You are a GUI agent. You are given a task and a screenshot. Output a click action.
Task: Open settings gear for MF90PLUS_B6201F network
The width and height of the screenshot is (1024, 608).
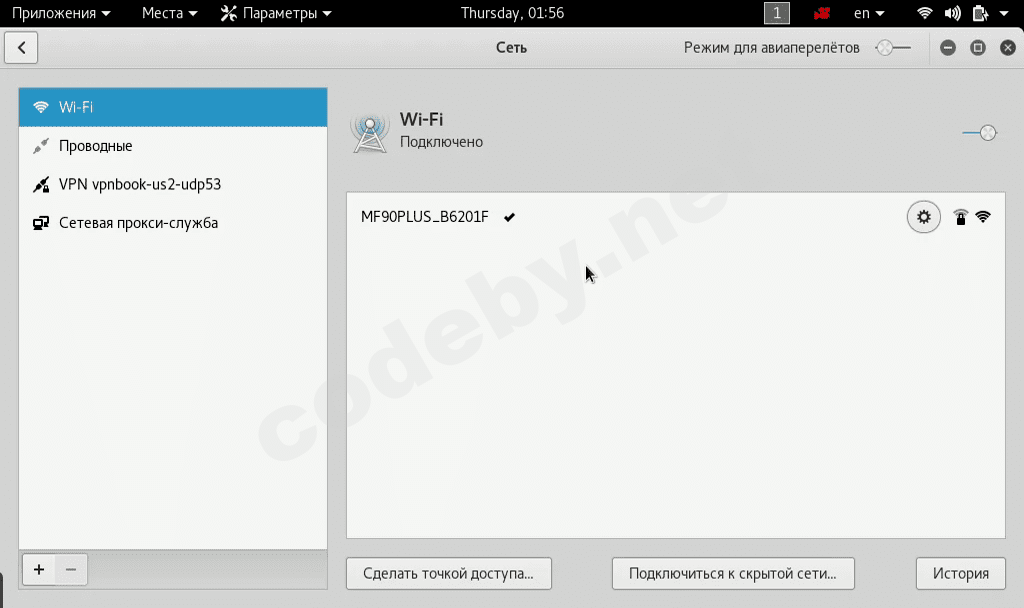923,217
